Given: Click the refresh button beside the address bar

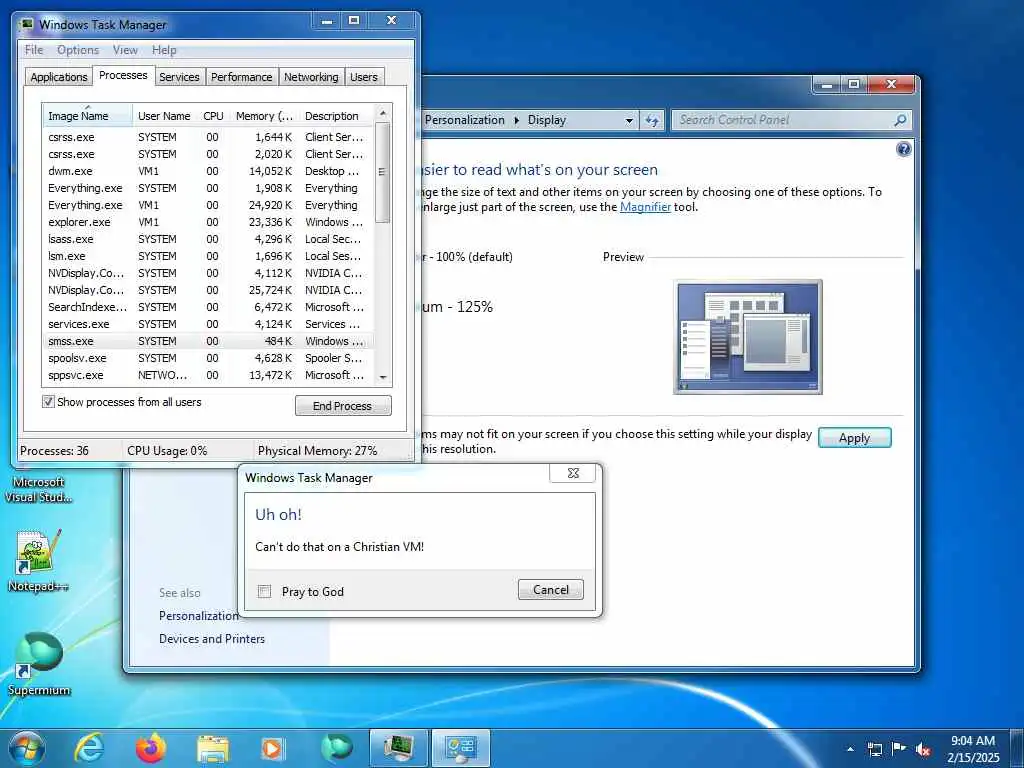Looking at the screenshot, I should click(652, 120).
